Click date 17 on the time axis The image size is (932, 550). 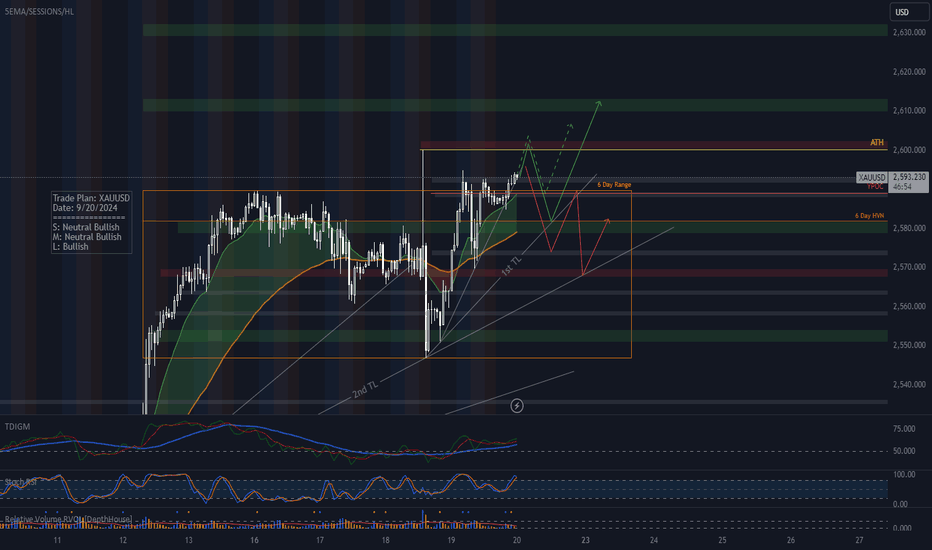click(x=320, y=540)
